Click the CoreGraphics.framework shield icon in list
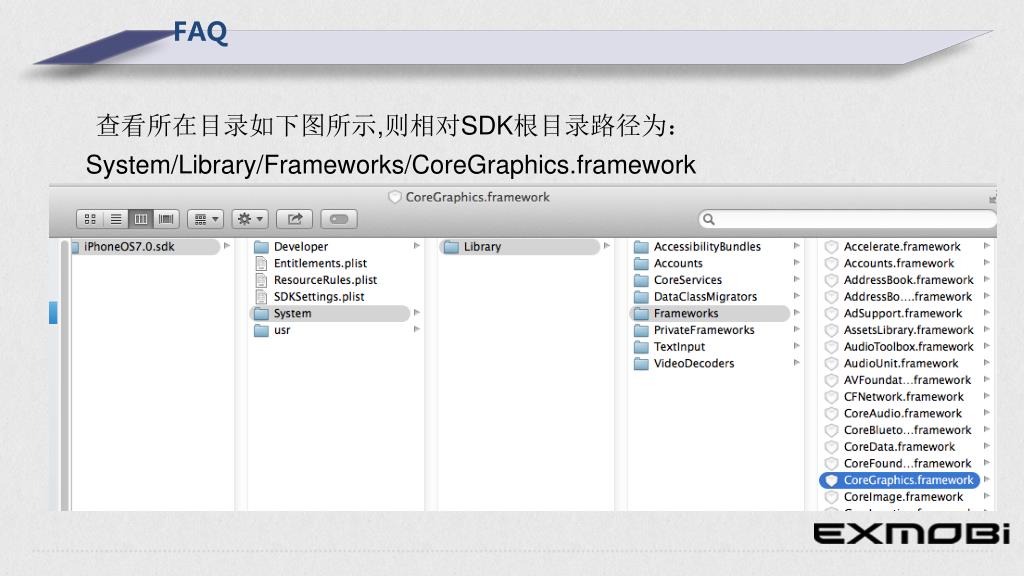 831,480
